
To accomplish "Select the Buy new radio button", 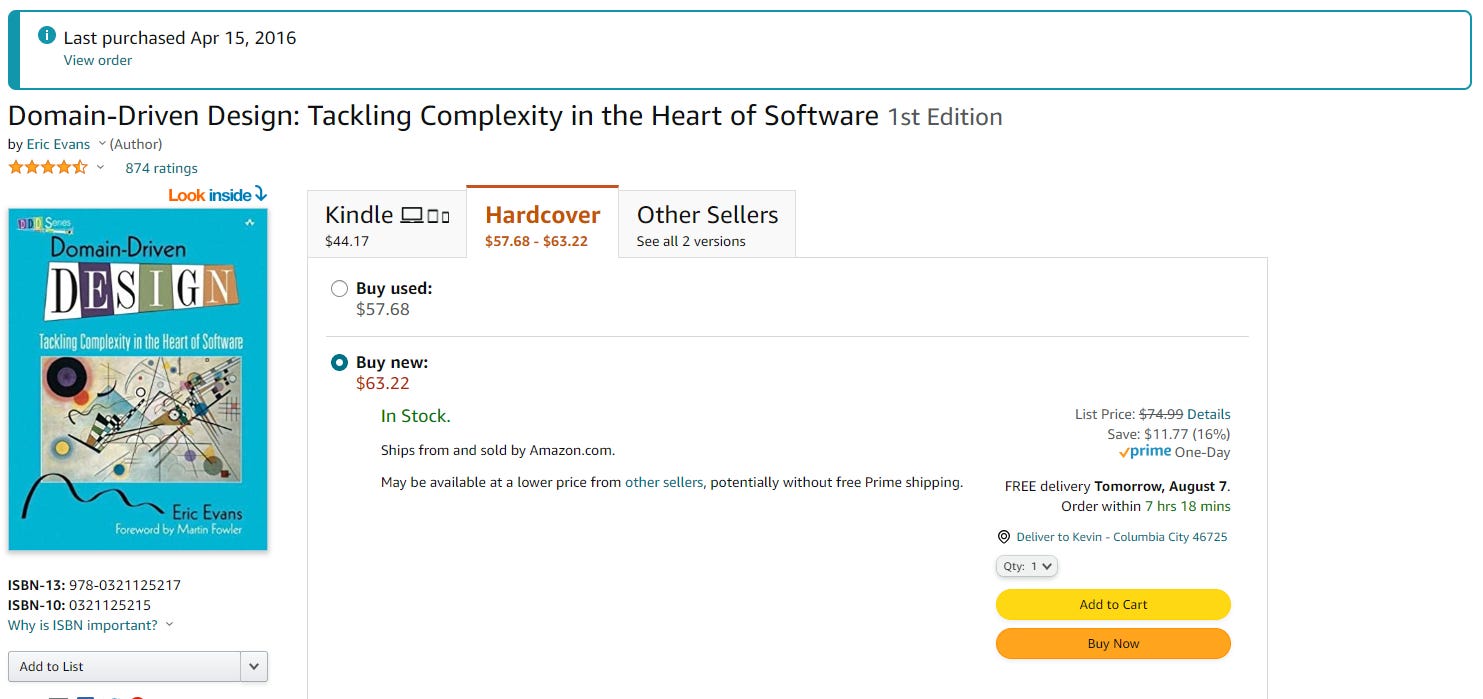I will pyautogui.click(x=340, y=363).
